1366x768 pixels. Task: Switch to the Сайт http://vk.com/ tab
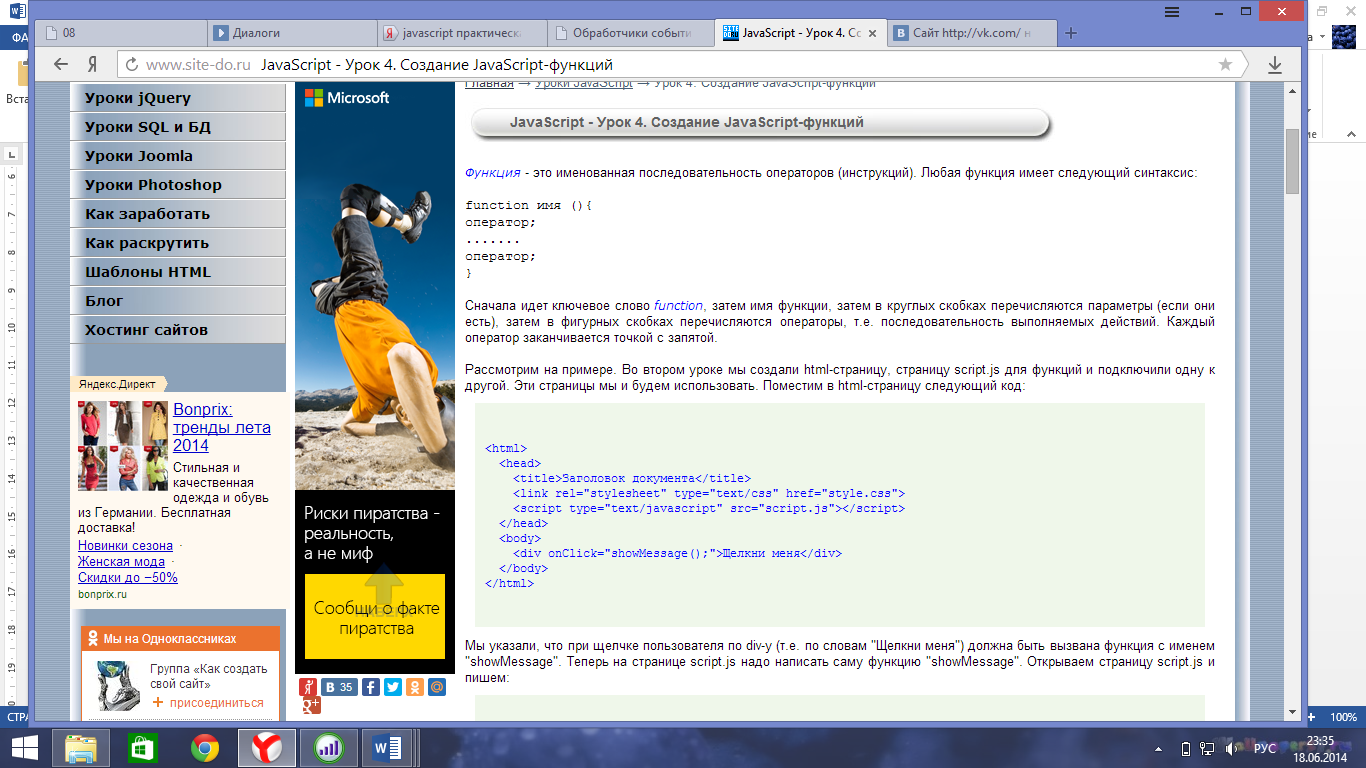point(972,33)
